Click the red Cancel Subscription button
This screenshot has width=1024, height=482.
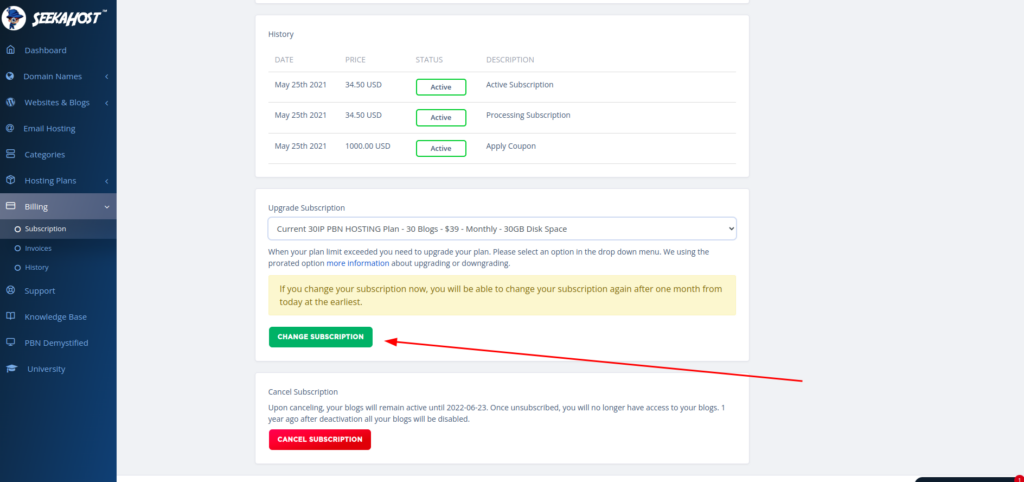[x=319, y=440]
